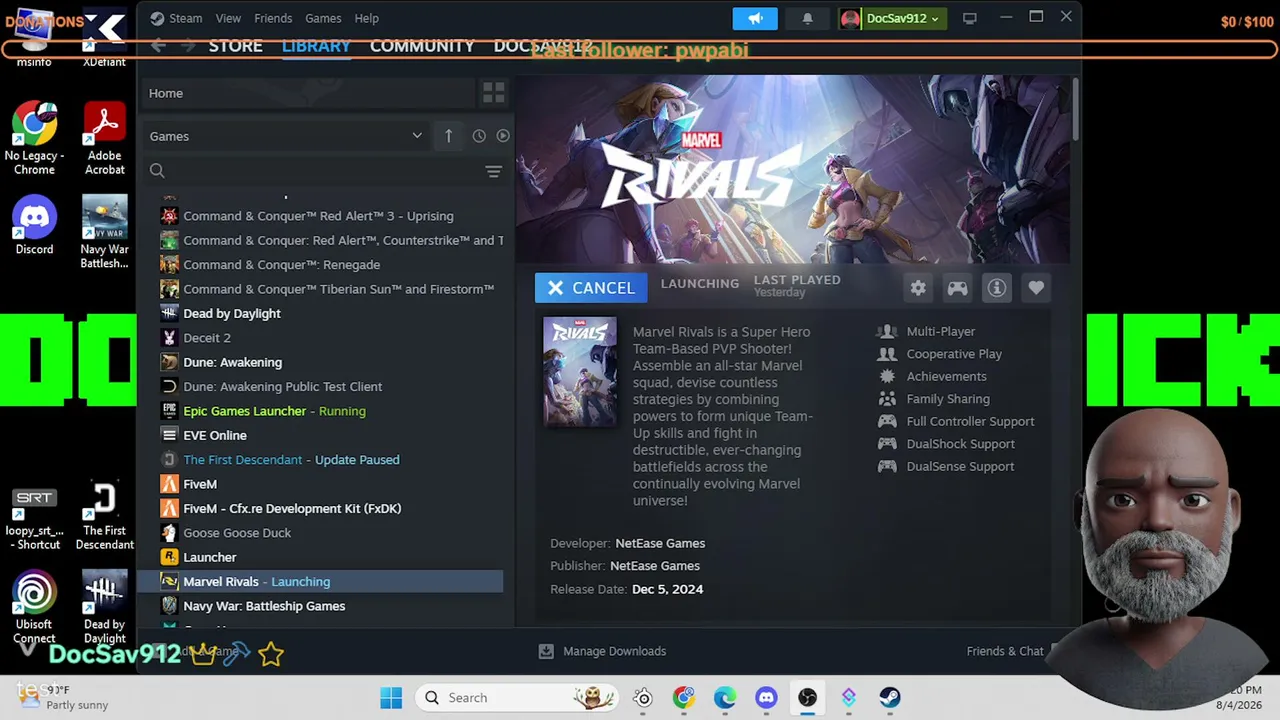Open Microsoft Edge from the taskbar
1280x720 pixels.
725,698
